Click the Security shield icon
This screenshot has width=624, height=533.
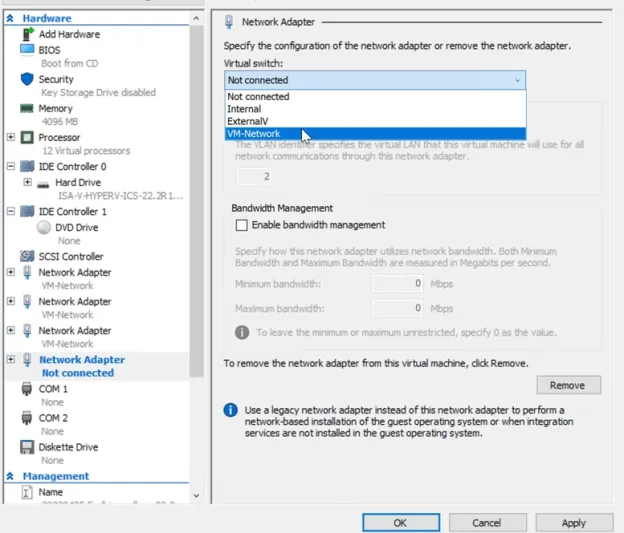(x=27, y=79)
